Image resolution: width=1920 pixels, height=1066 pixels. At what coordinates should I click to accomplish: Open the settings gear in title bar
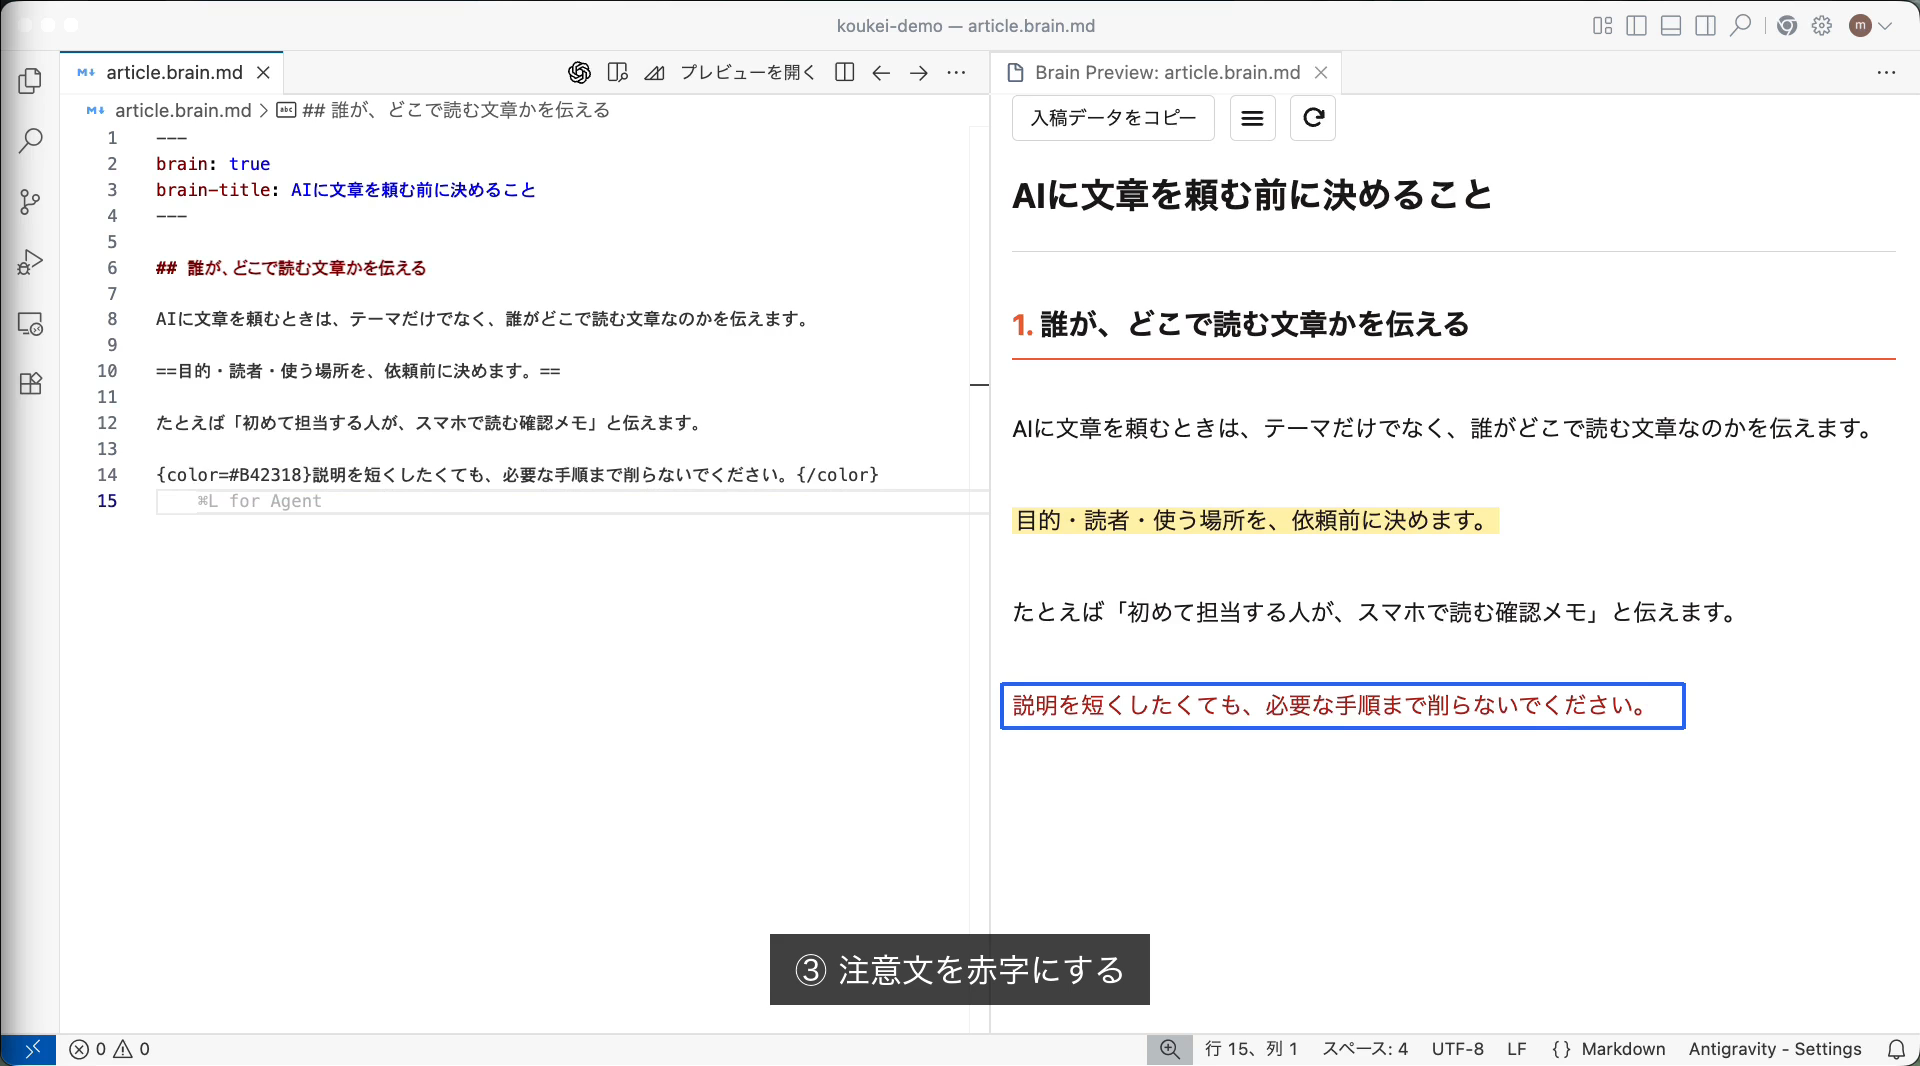point(1822,26)
